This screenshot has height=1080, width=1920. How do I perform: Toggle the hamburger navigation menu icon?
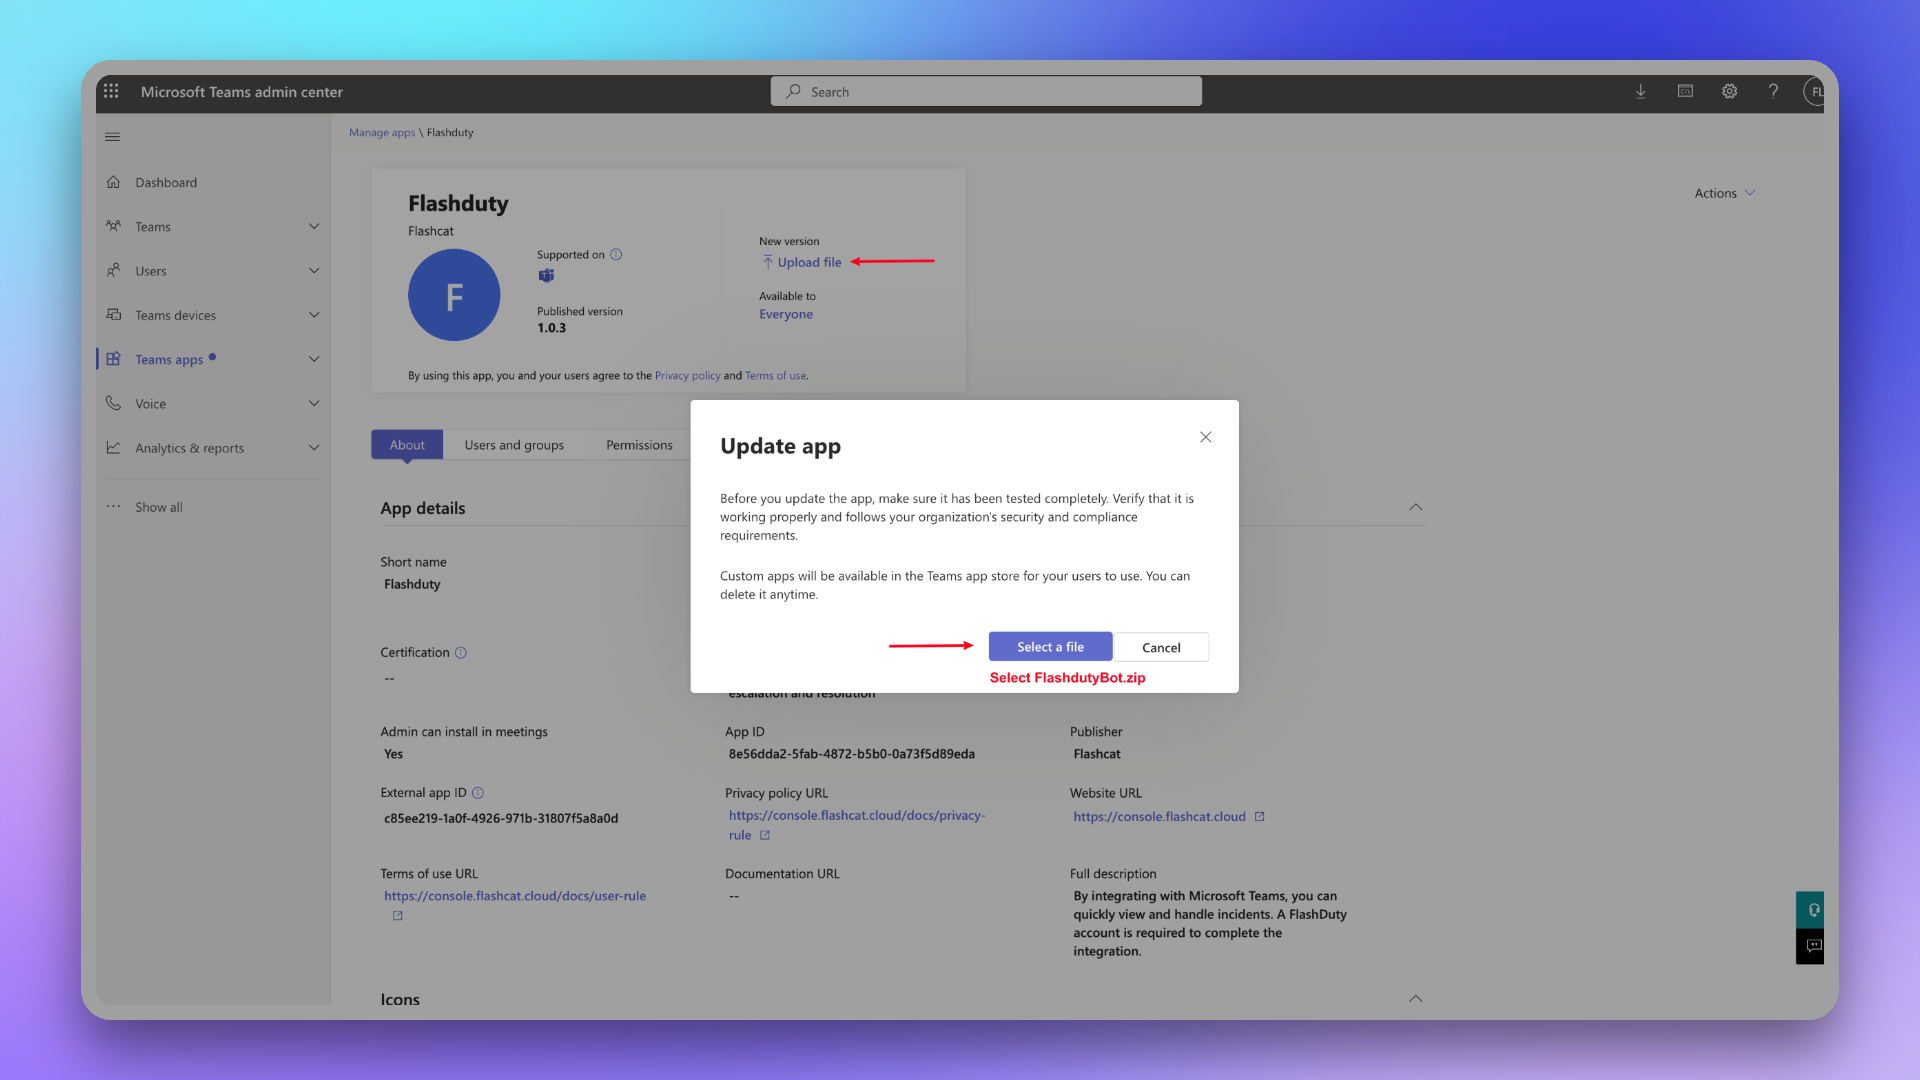coord(112,137)
